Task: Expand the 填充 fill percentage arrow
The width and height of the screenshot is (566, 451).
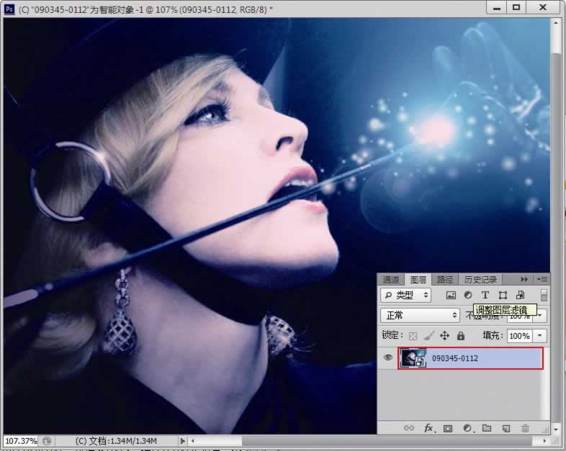Action: [540, 336]
